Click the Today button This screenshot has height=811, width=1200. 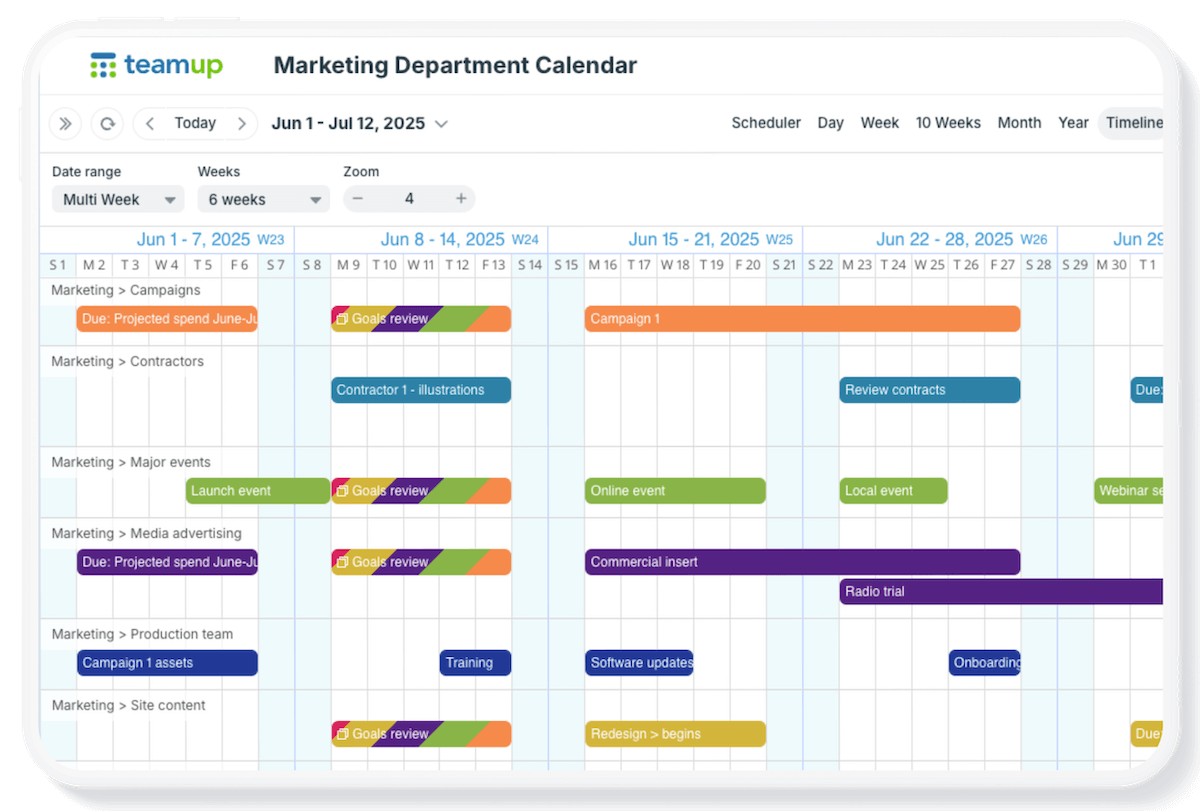(x=195, y=123)
